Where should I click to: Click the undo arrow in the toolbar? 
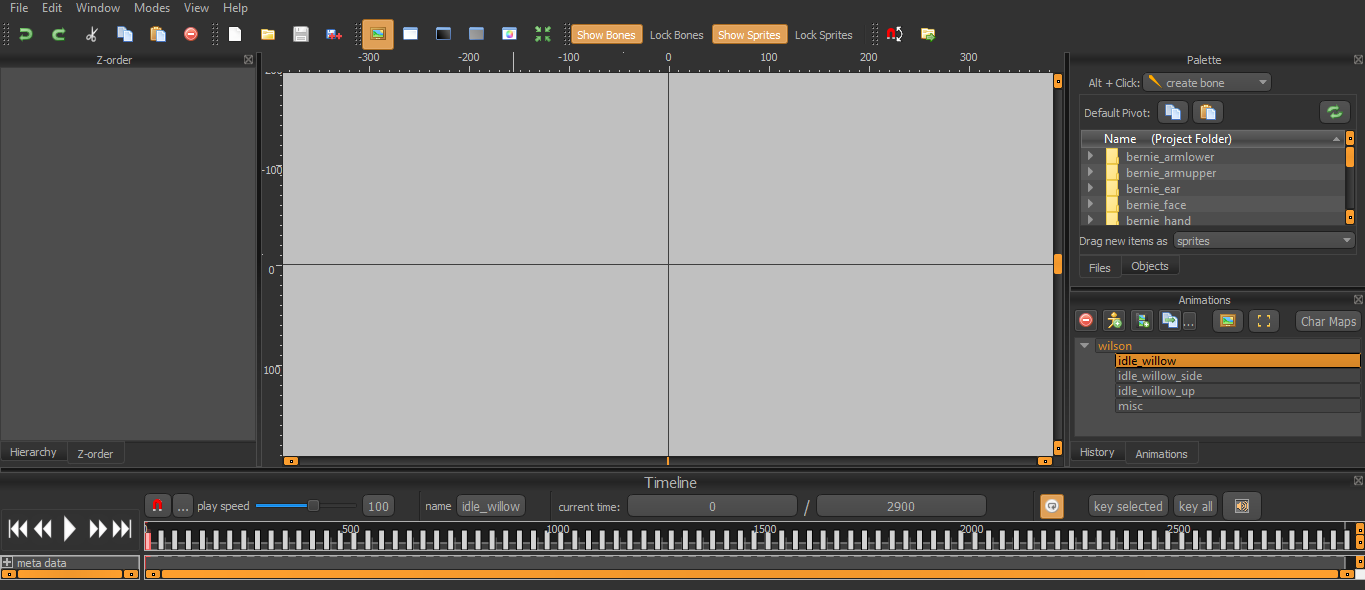pos(26,34)
